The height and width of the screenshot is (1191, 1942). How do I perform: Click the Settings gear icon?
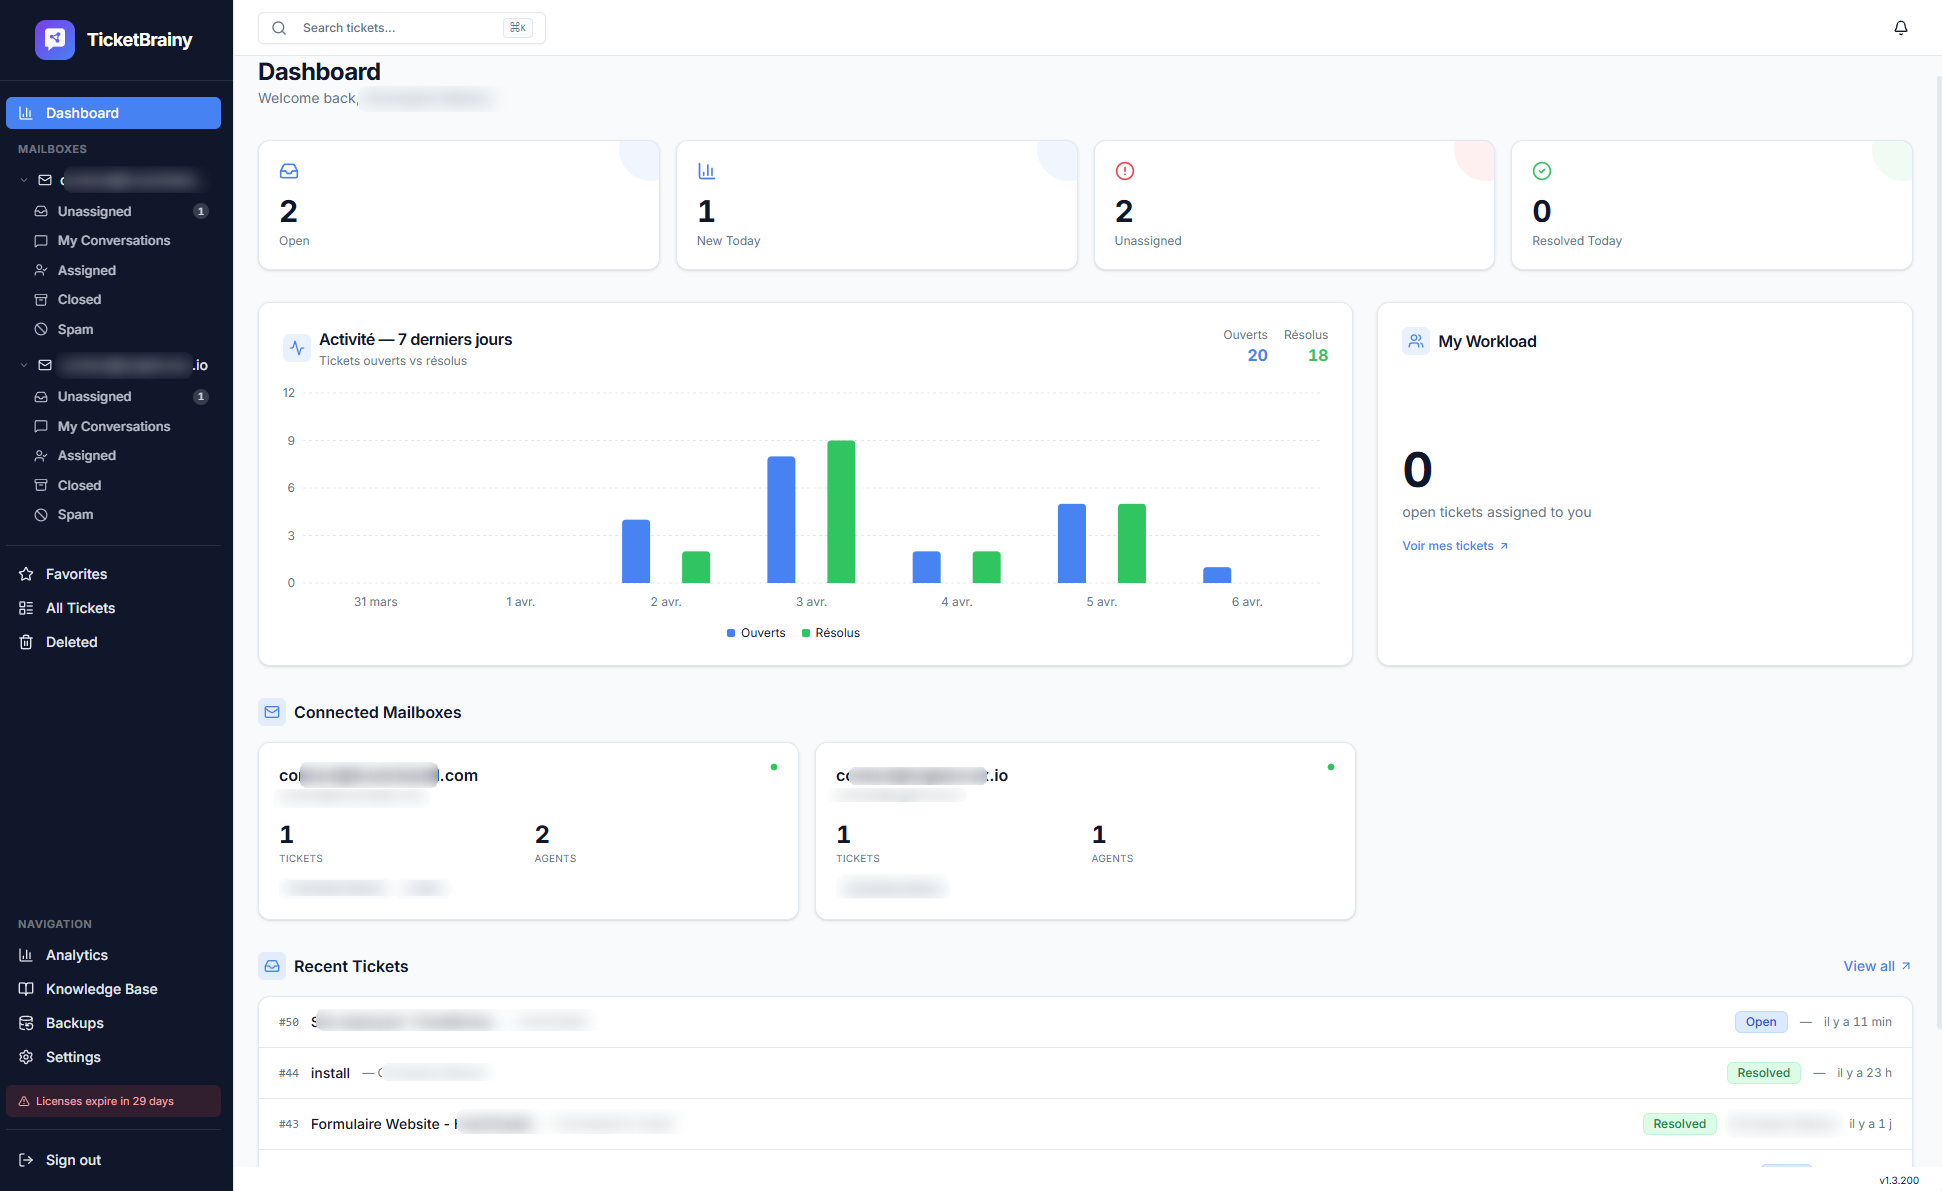click(27, 1057)
